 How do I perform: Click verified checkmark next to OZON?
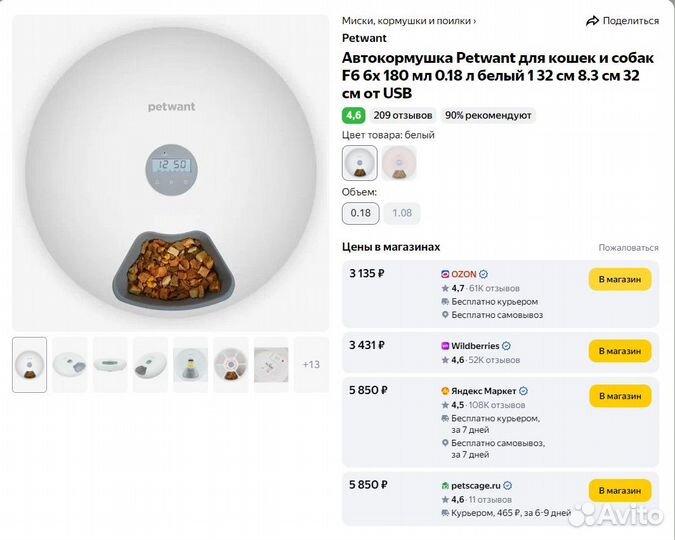tap(484, 273)
